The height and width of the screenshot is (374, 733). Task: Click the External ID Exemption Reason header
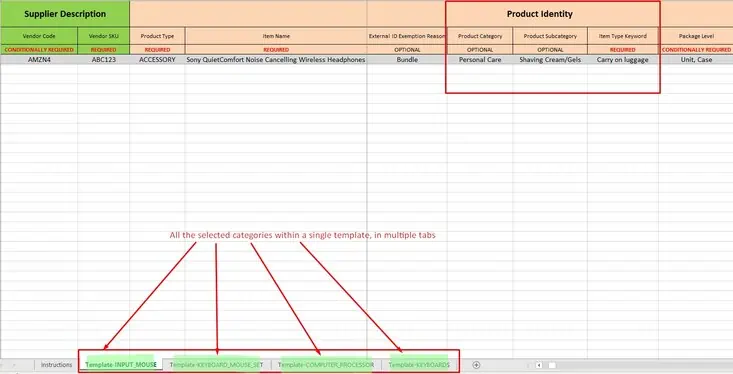(x=407, y=36)
